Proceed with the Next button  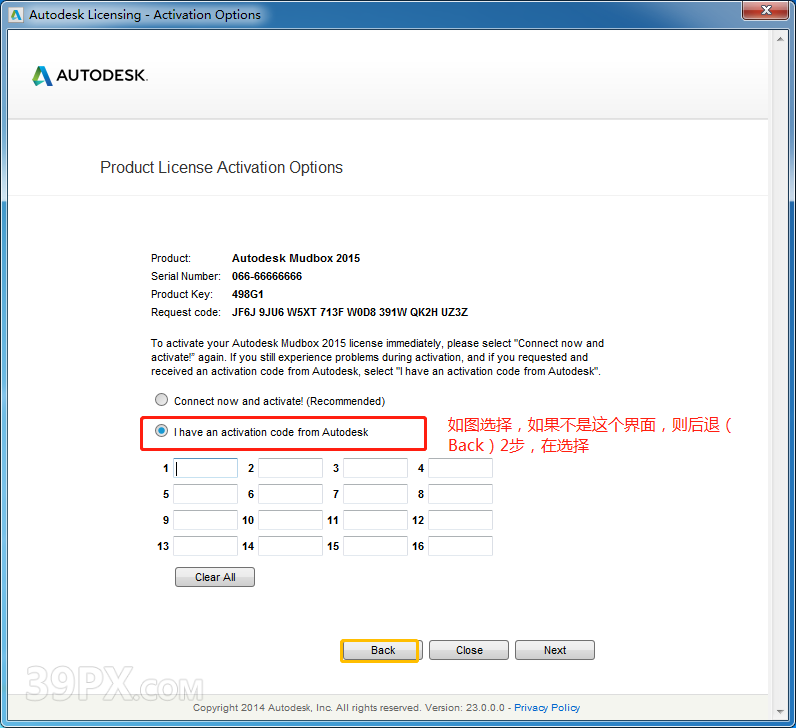click(x=555, y=650)
